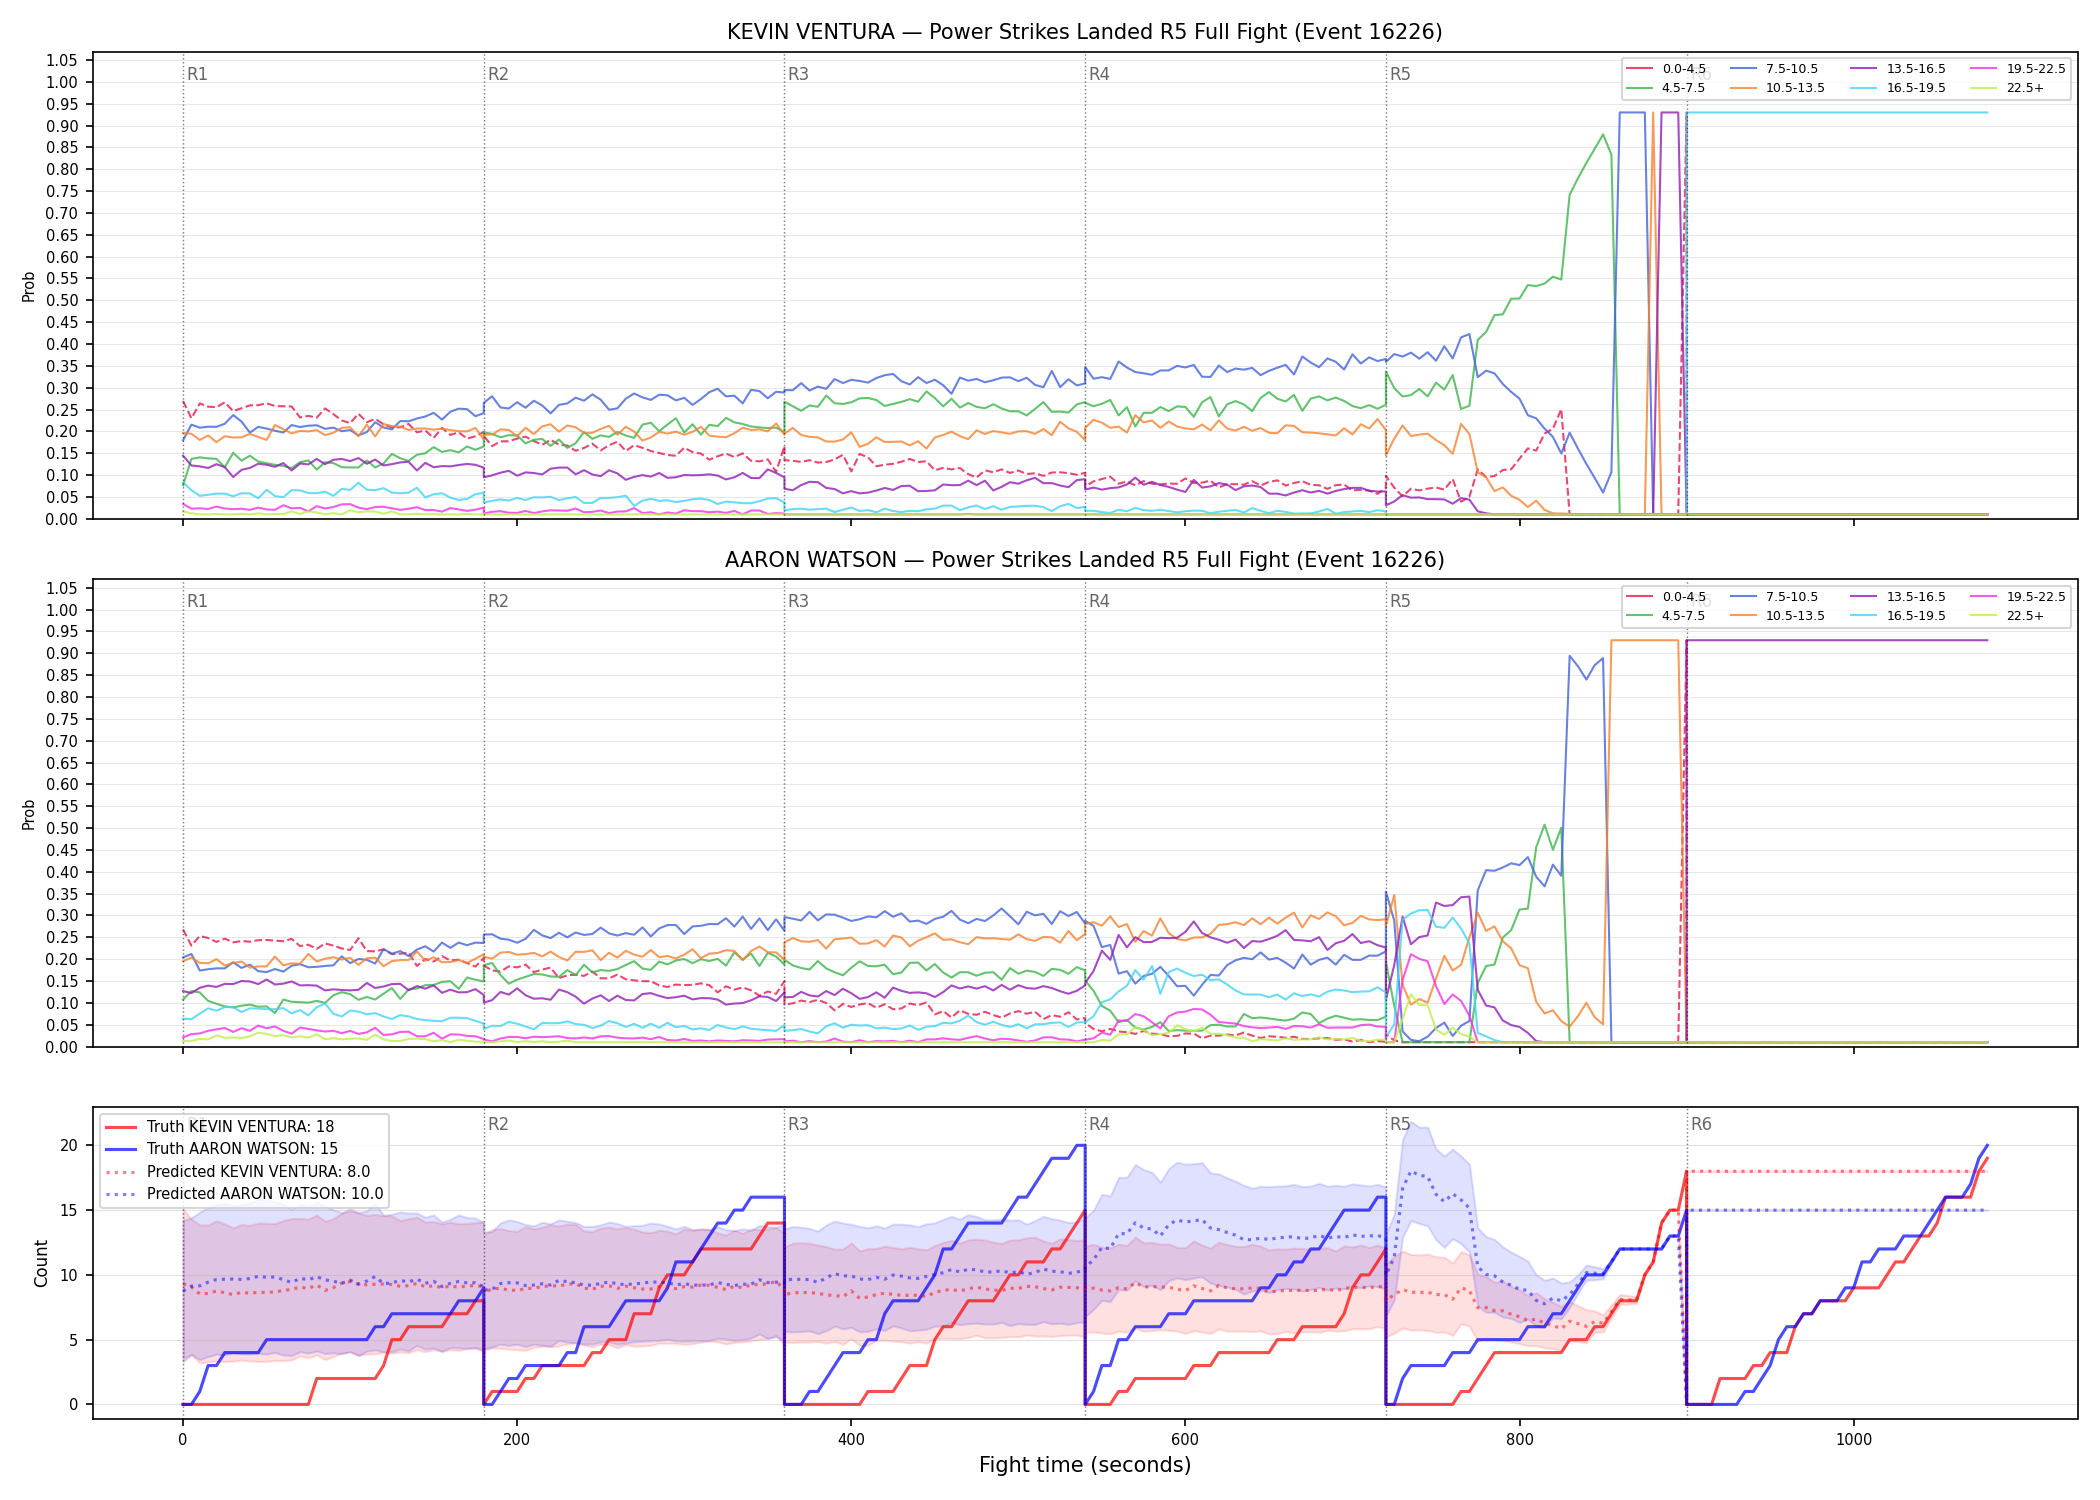Click legend entry Truth AARON WATSON: 15
The image size is (2100, 1500).
point(222,1149)
